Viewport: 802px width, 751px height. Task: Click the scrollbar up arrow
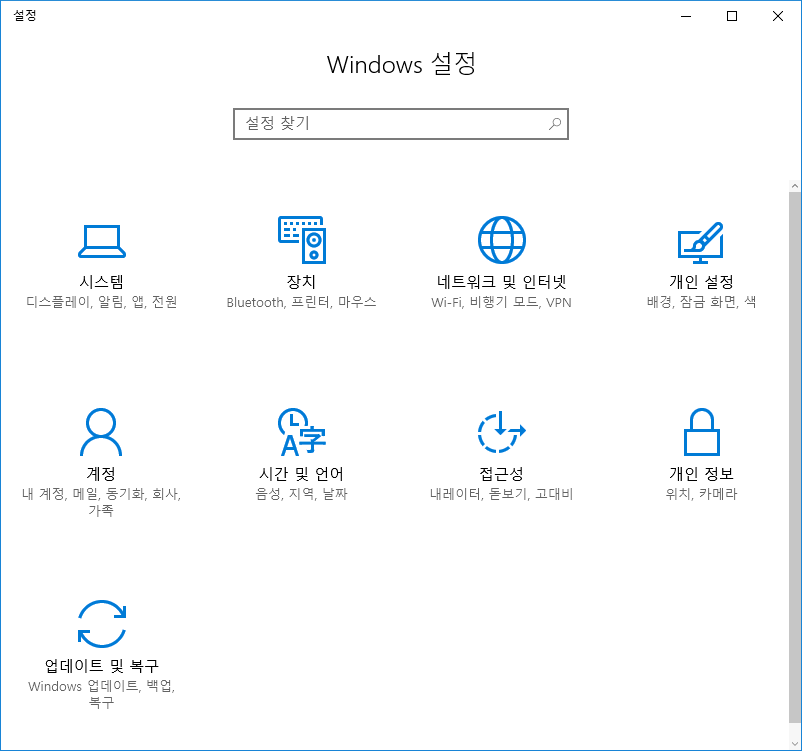coord(794,186)
